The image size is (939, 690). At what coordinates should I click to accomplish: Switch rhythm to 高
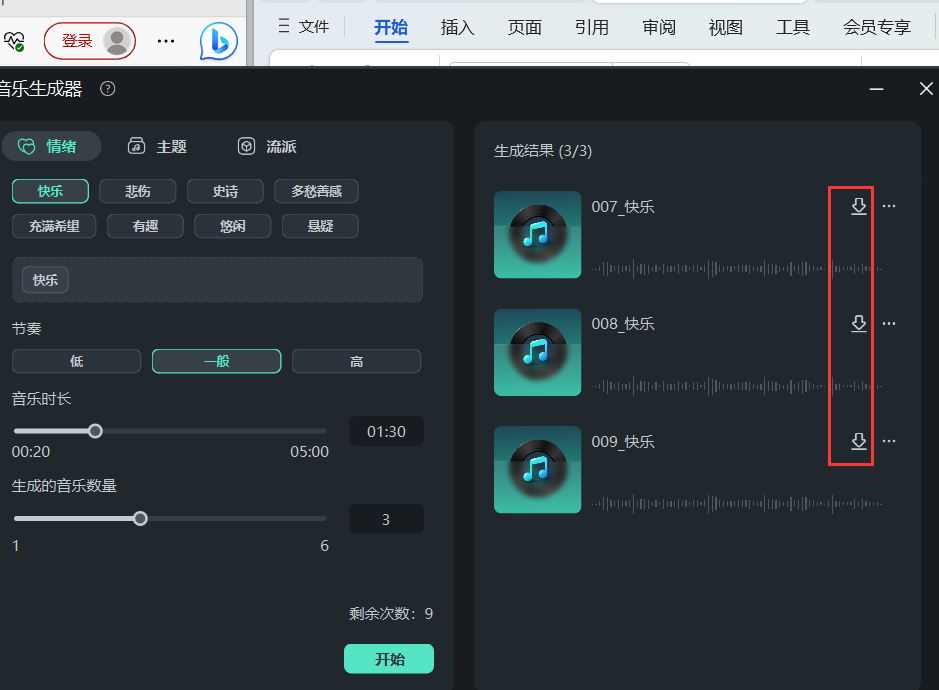coord(356,361)
